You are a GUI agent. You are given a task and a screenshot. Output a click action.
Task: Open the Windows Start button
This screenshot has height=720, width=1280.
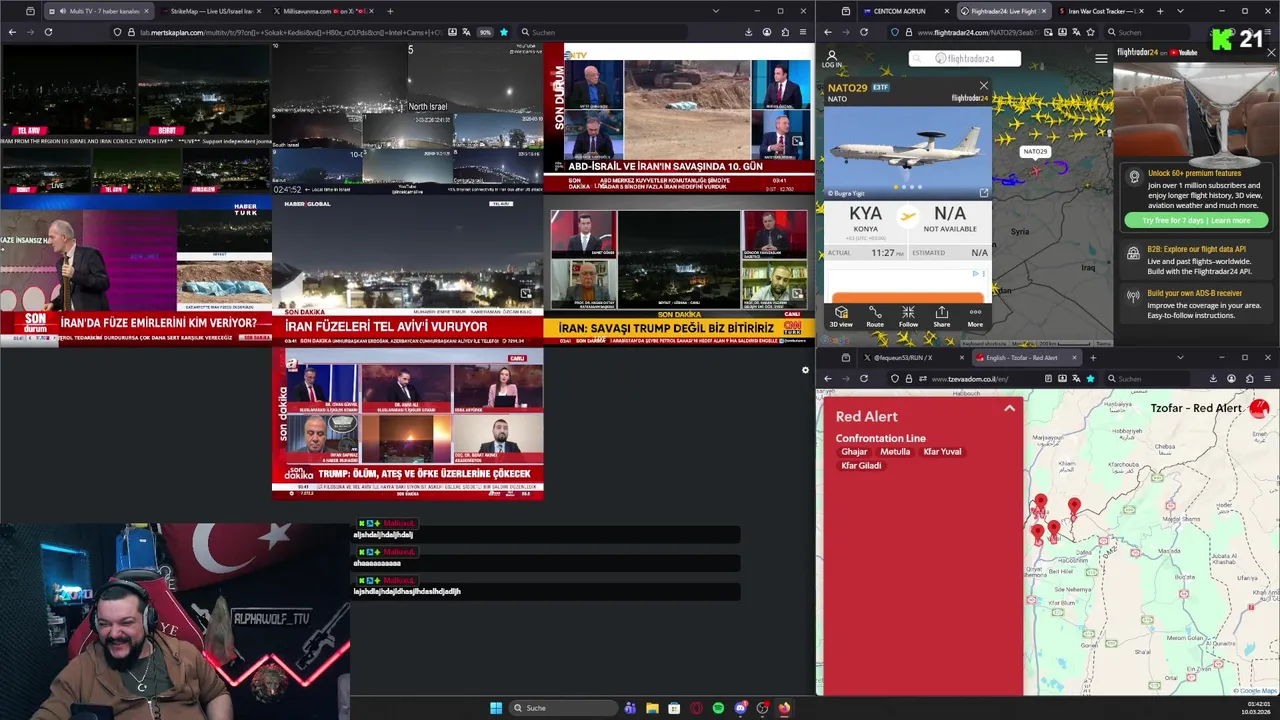(496, 708)
